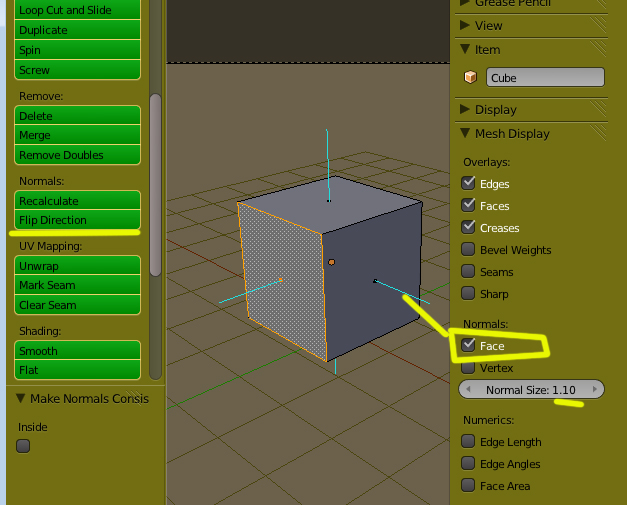Enable Sharp overlay checkbox

[468, 293]
